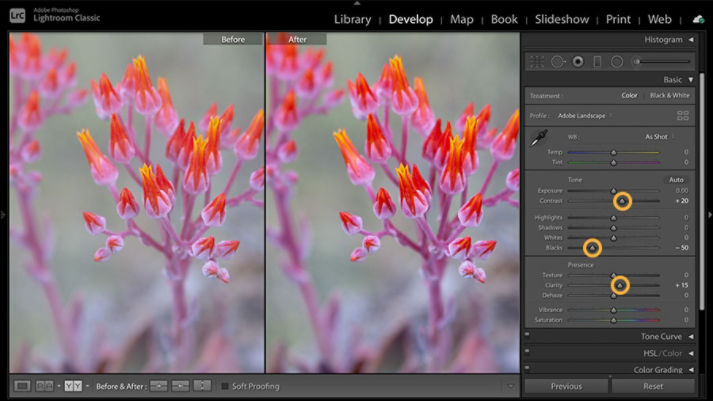This screenshot has height=401, width=713.
Task: Click the Before photo preview
Action: [x=136, y=203]
